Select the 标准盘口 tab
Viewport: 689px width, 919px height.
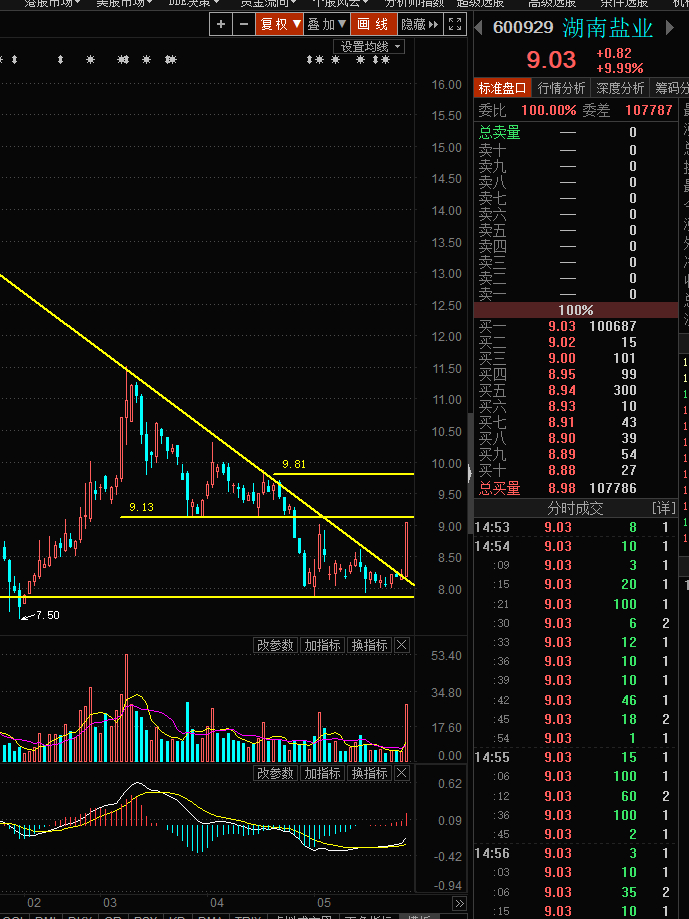coord(502,88)
